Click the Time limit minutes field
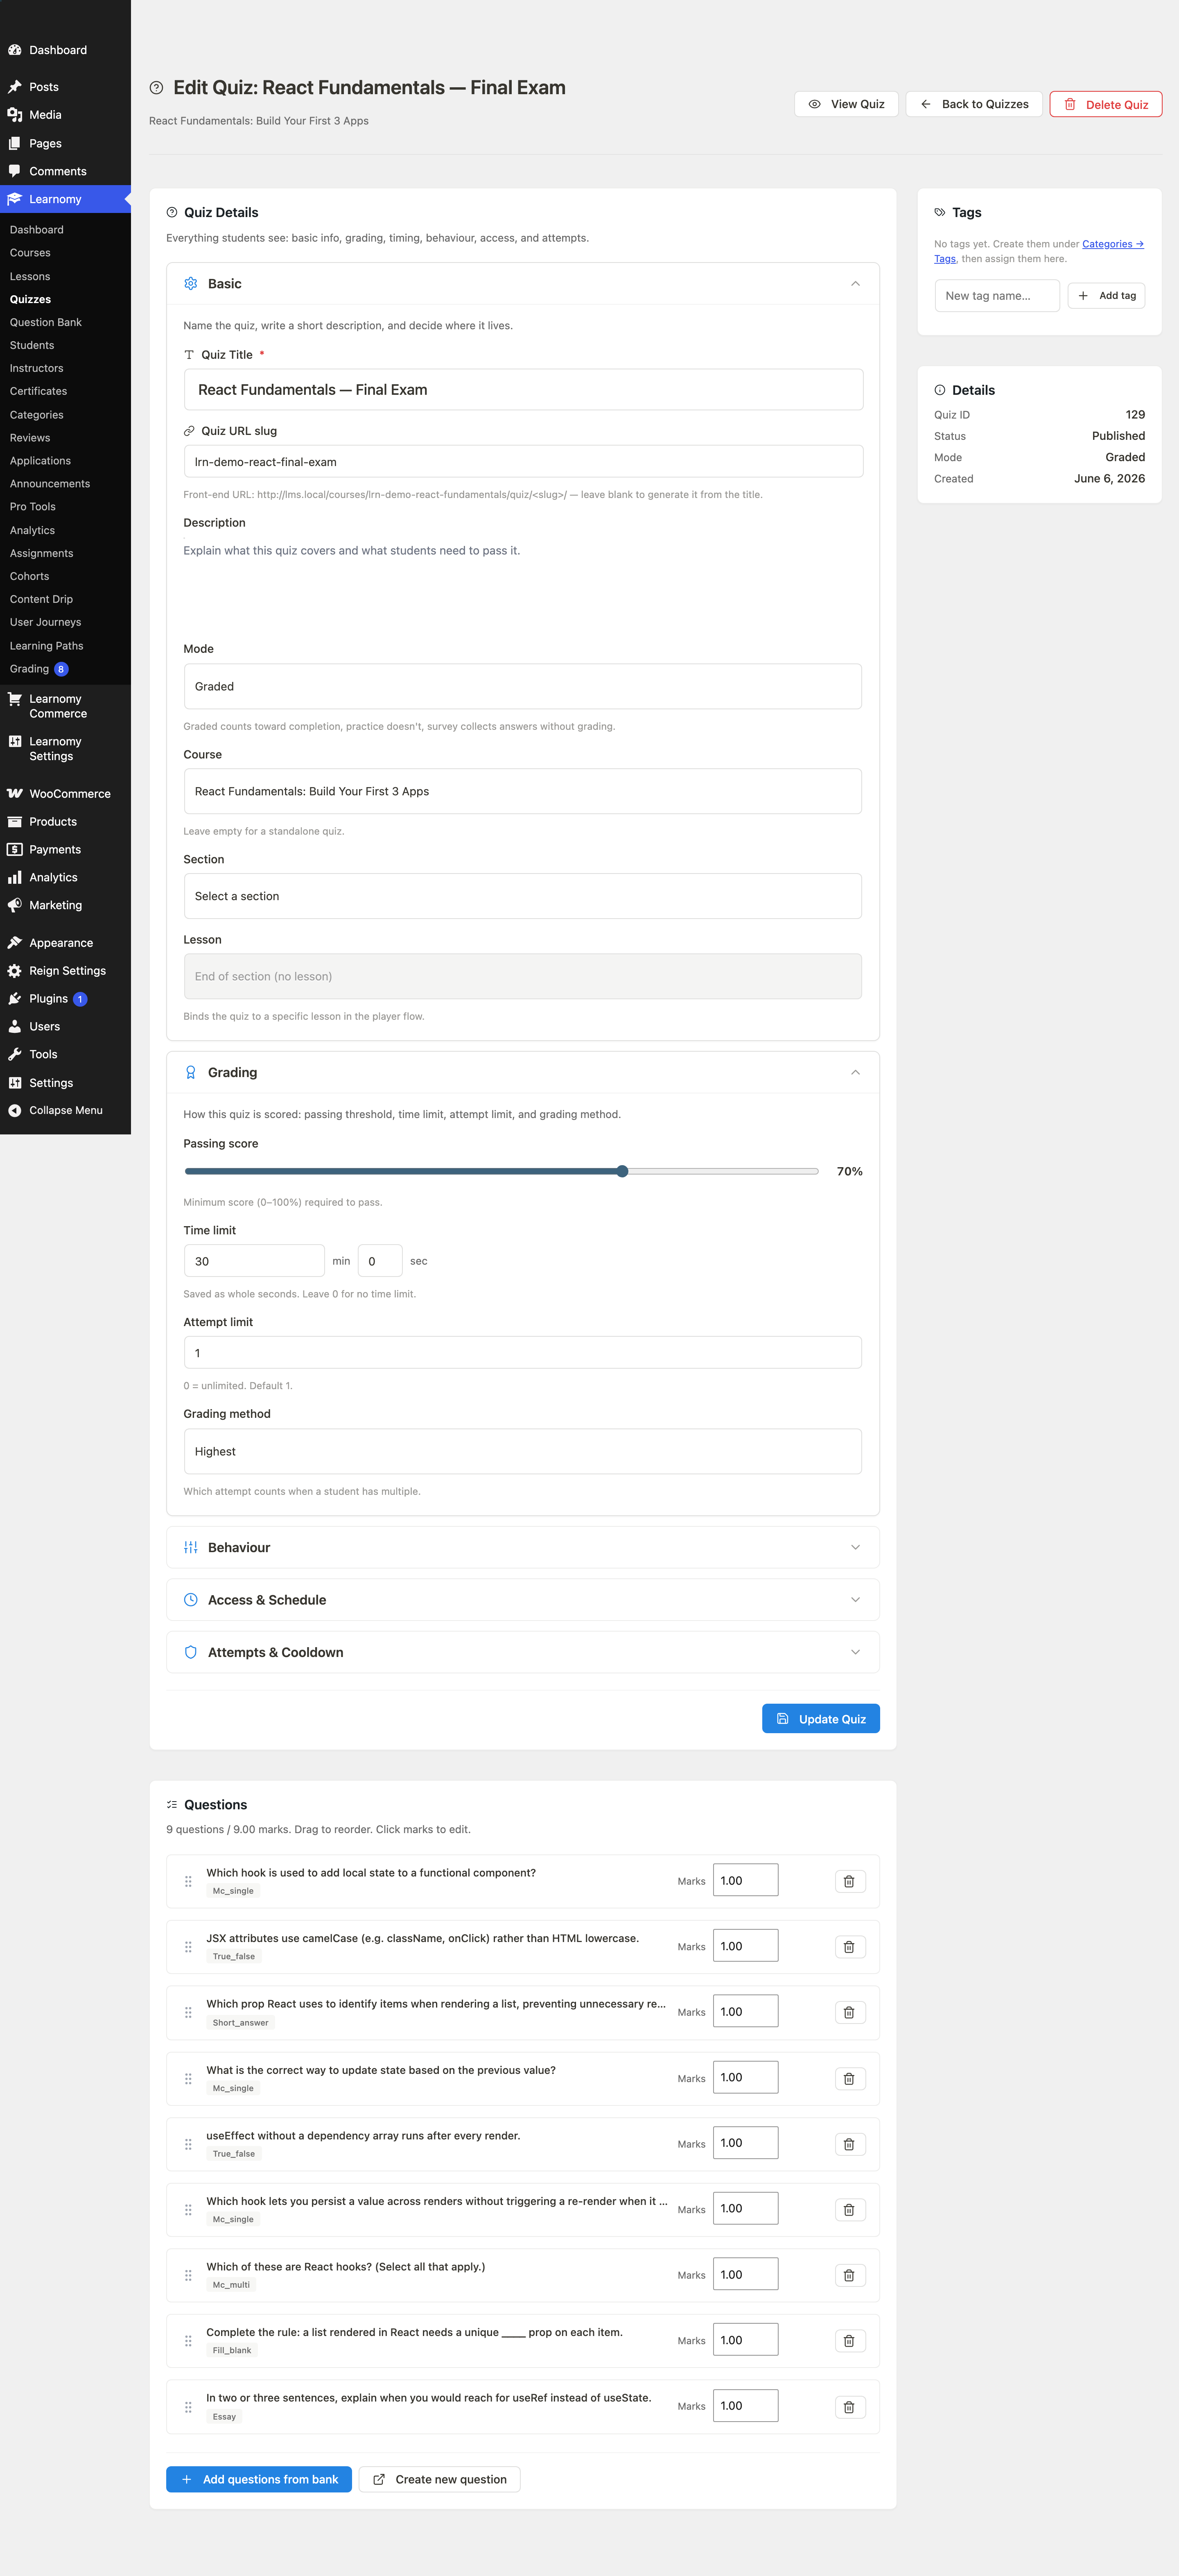 click(x=254, y=1261)
